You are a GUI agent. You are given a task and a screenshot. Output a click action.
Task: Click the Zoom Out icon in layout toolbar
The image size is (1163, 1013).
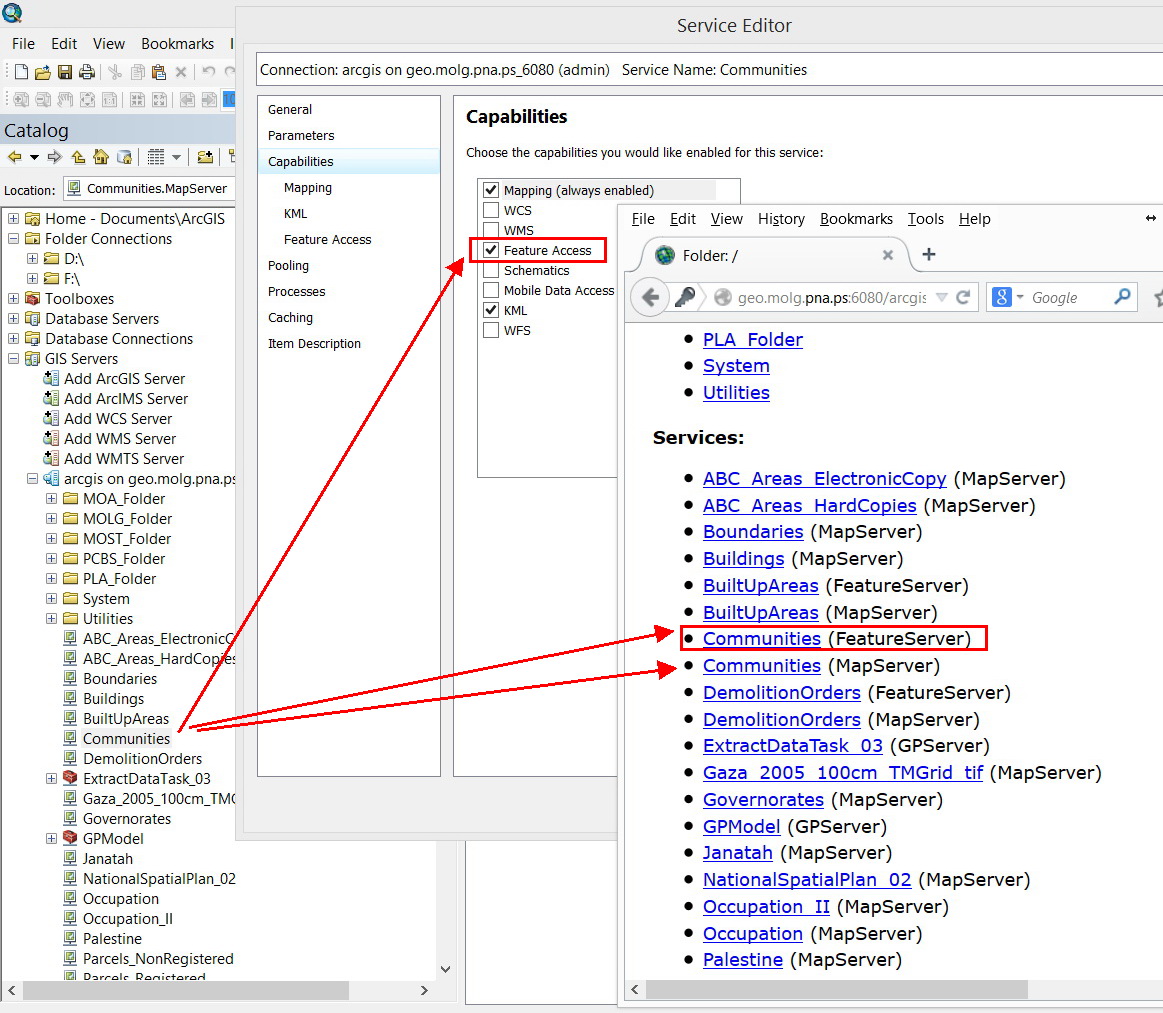pyautogui.click(x=44, y=99)
